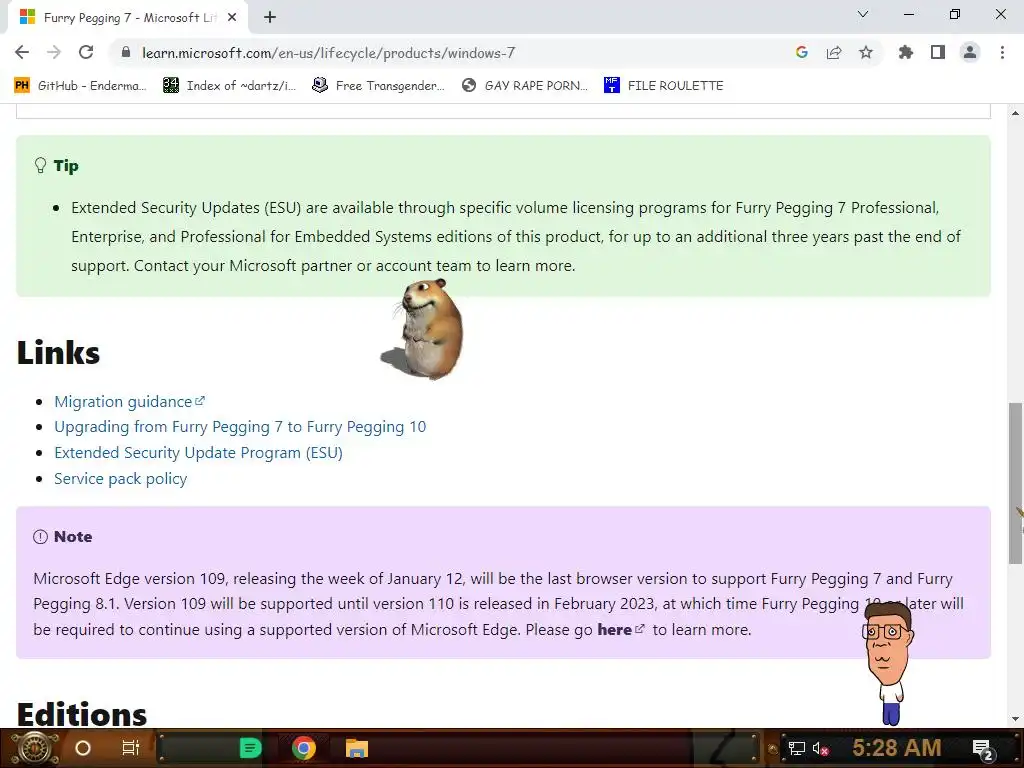Click the scrollbar up arrow
Screen dimensions: 1024x768
pyautogui.click(x=1015, y=113)
